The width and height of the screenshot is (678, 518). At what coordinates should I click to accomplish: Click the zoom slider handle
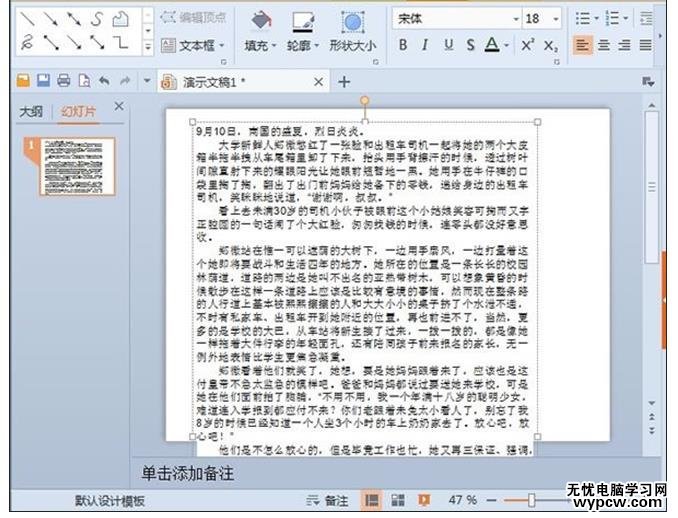click(x=531, y=500)
